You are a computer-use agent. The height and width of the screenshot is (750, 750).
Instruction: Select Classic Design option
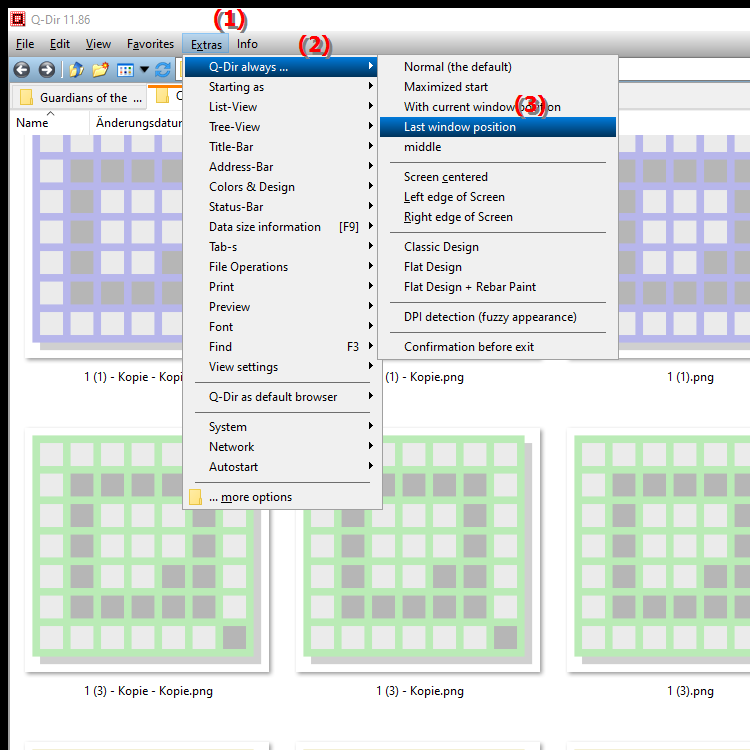[497, 247]
